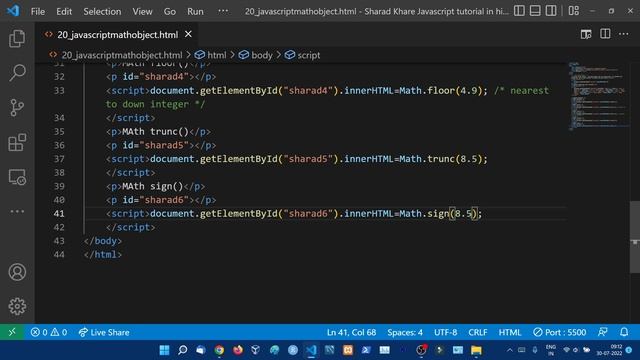Split the editor right
This screenshot has height=360, width=640.
[605, 34]
